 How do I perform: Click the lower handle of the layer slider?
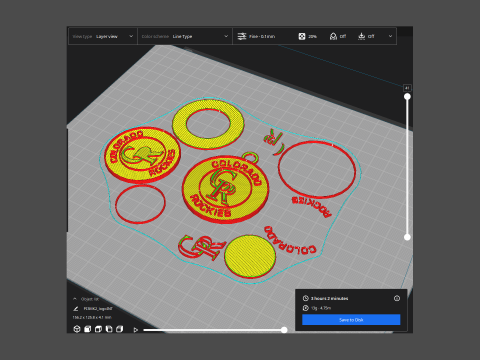pyautogui.click(x=407, y=237)
